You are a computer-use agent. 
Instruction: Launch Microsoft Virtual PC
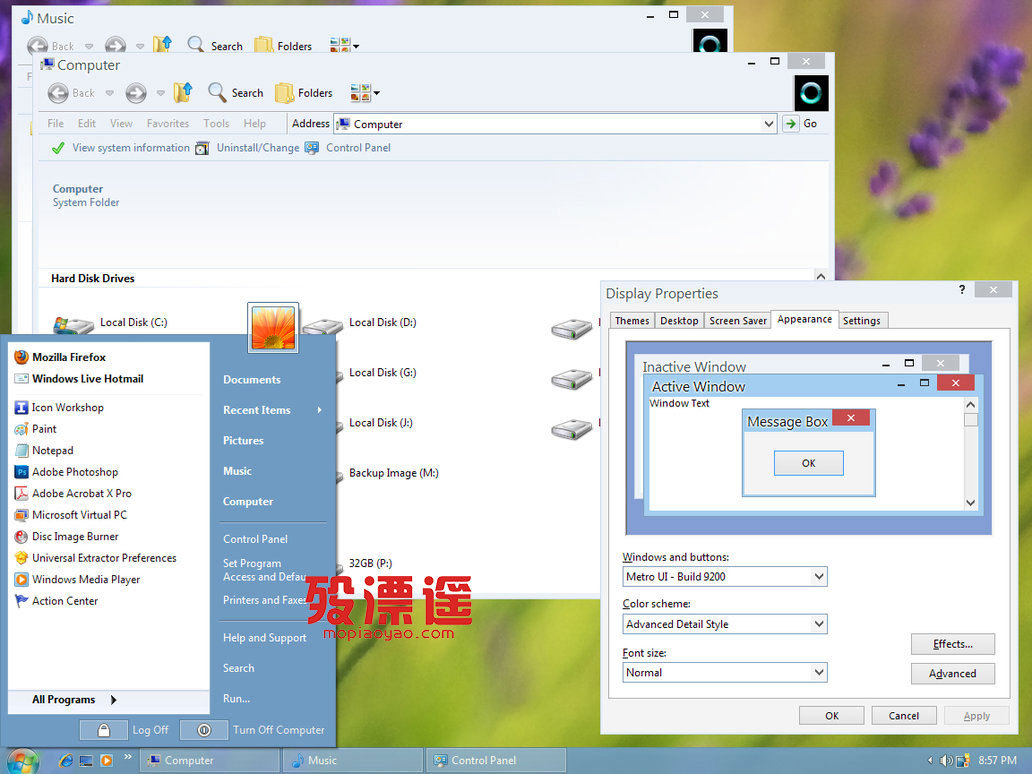tap(70, 515)
